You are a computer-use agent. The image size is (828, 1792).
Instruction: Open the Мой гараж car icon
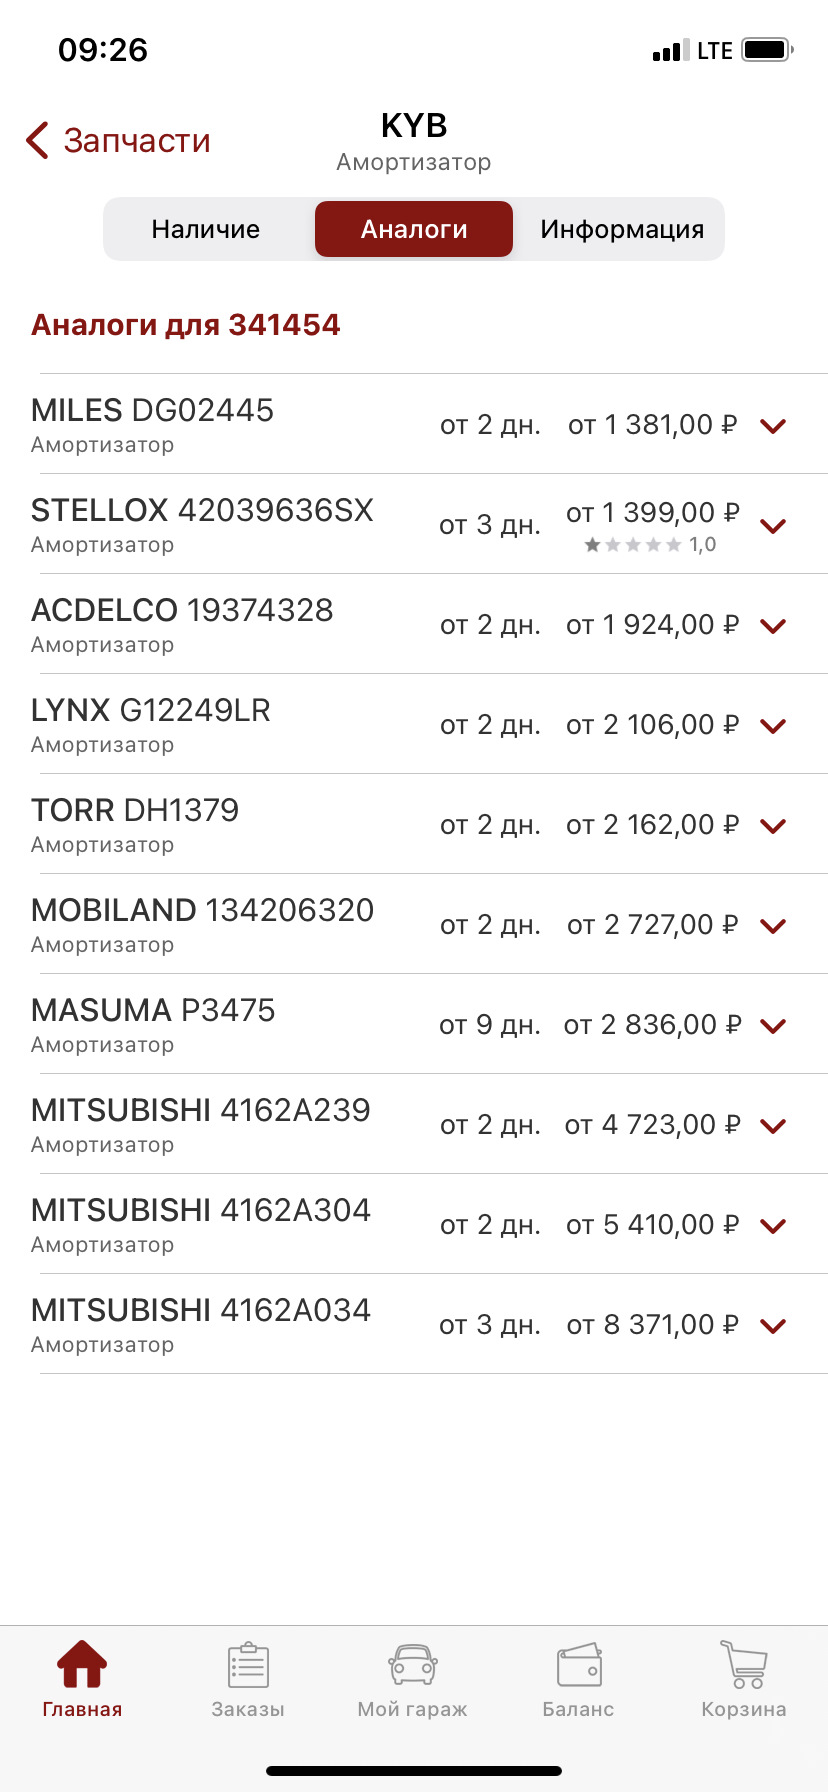point(412,1666)
